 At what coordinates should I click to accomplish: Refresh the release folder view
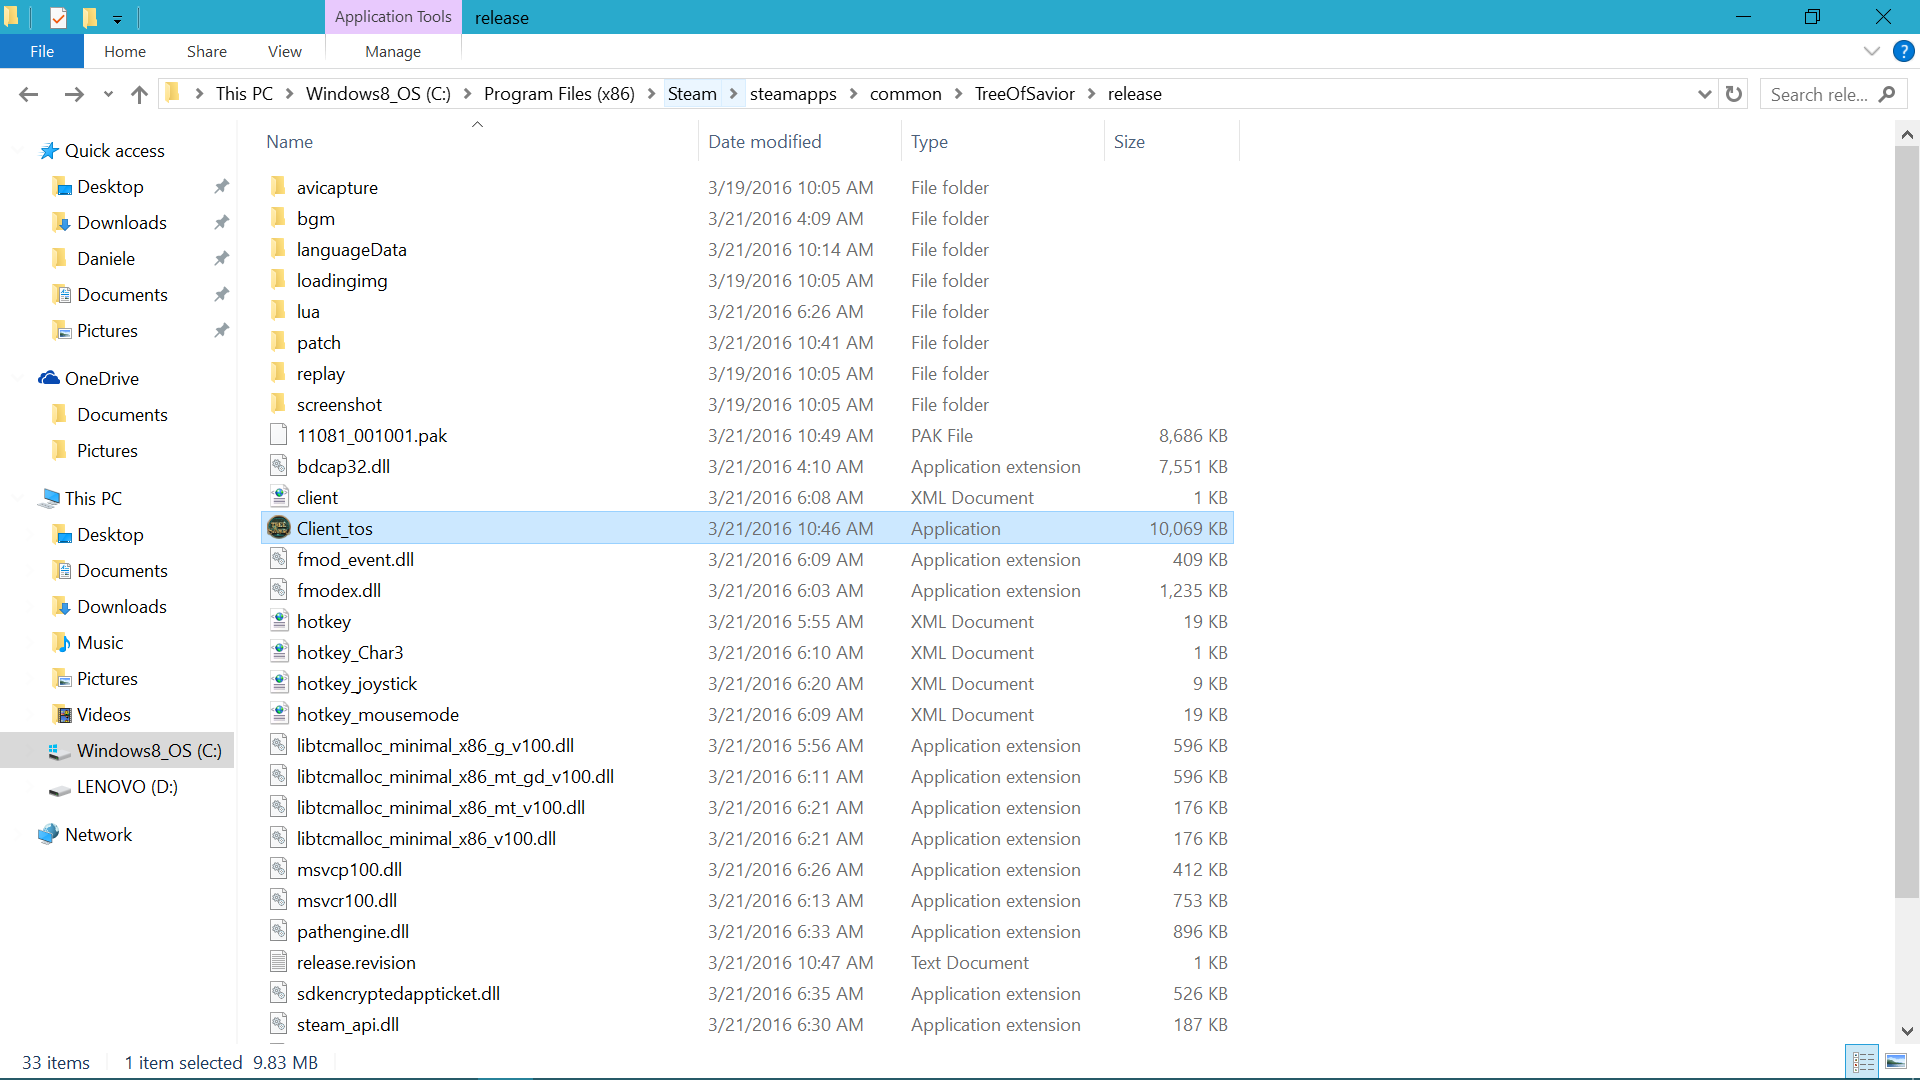(x=1734, y=94)
